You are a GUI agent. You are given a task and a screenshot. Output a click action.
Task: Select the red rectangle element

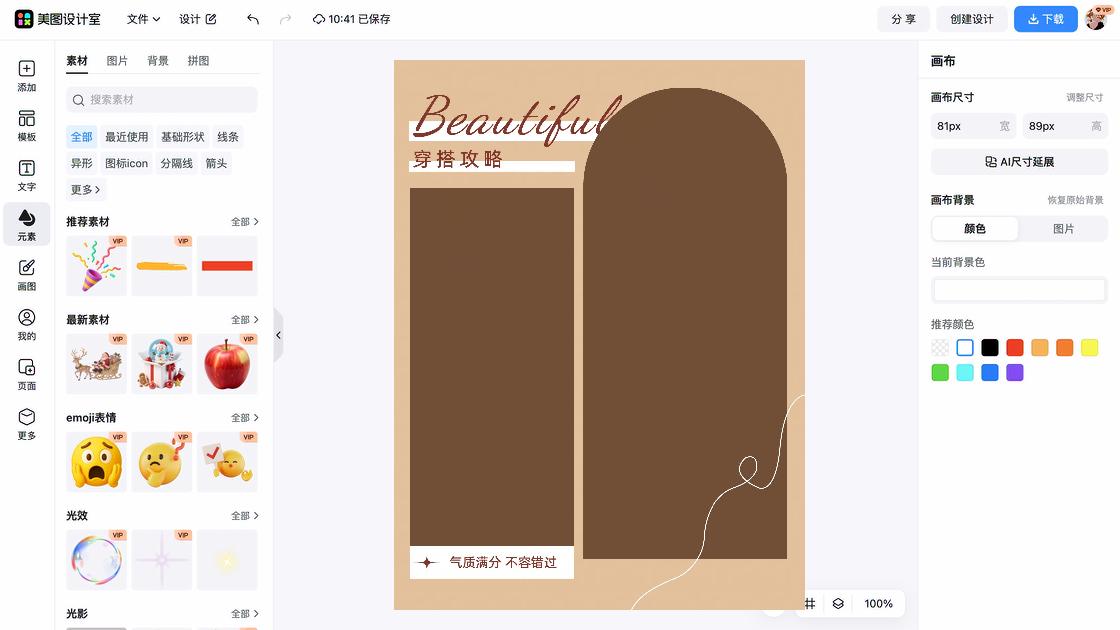click(227, 266)
